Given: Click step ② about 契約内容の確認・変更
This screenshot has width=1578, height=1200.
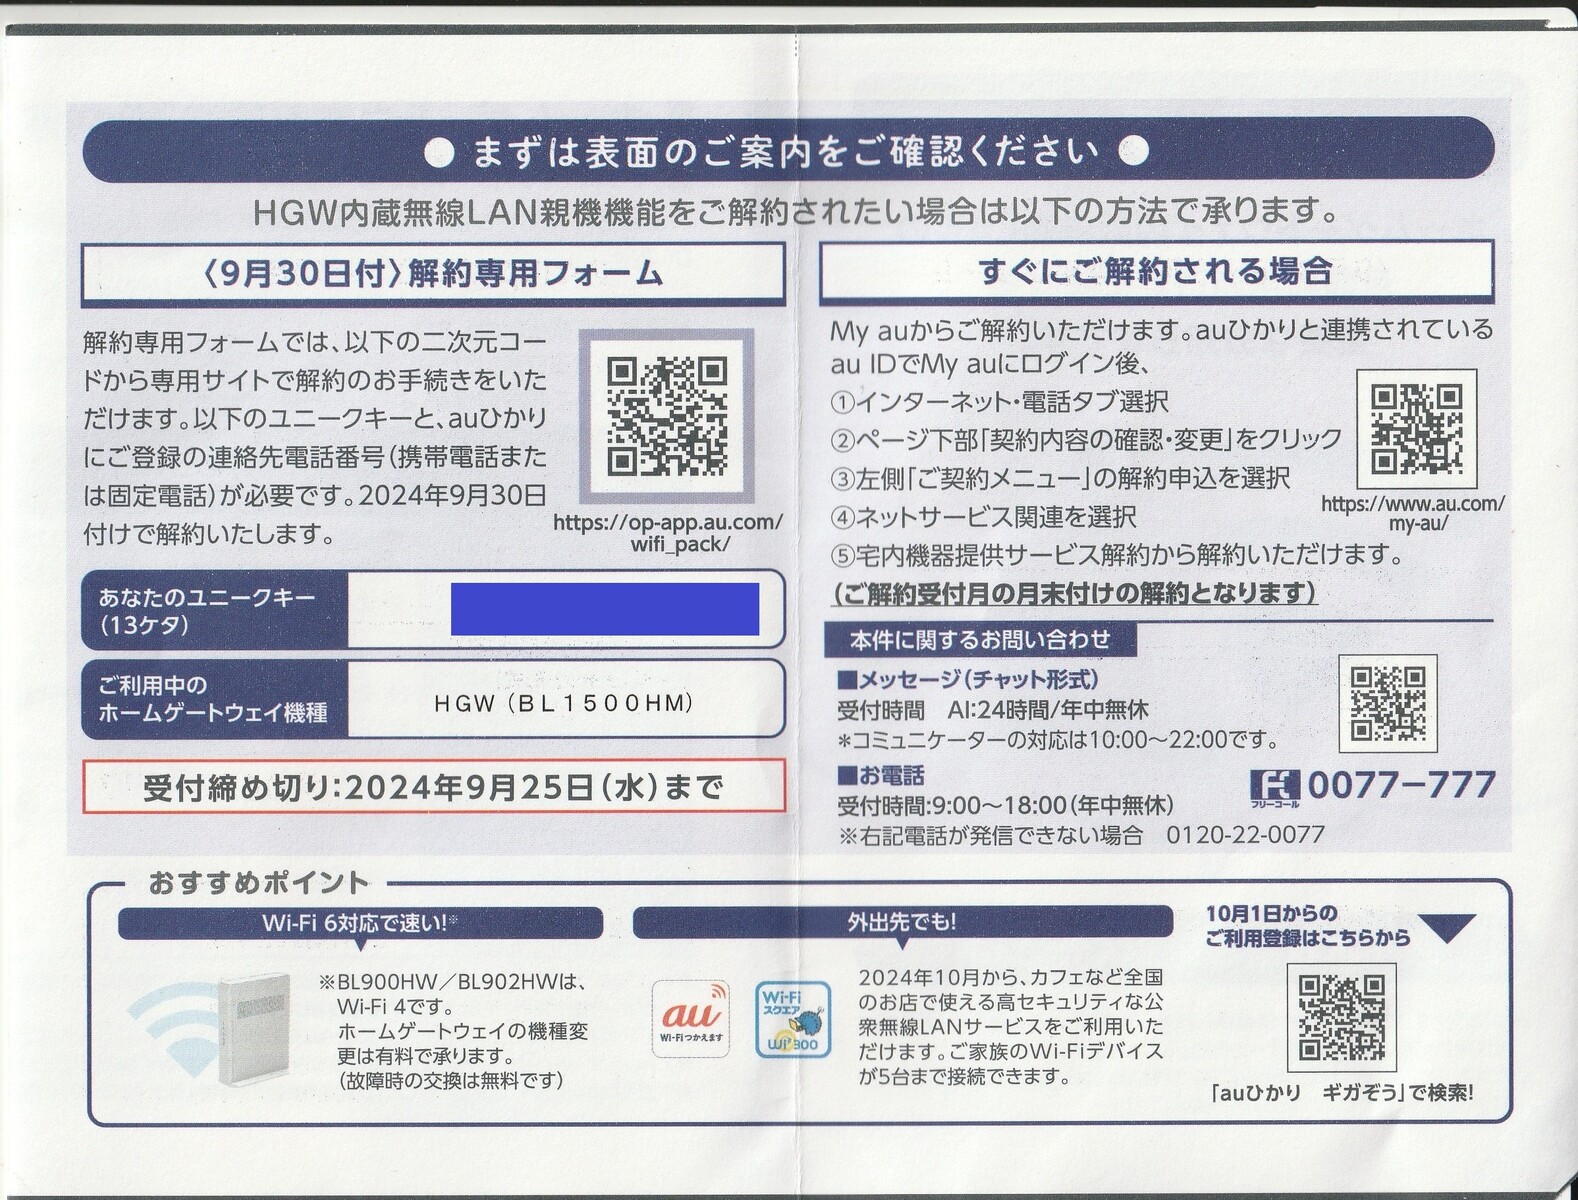Looking at the screenshot, I should tap(1086, 440).
